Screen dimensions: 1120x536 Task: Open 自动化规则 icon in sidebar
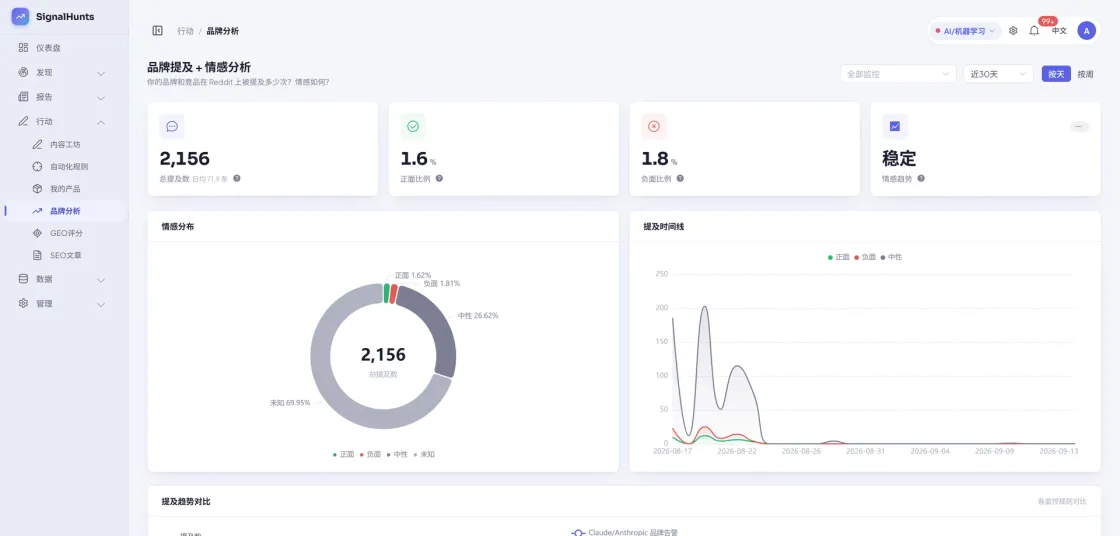tap(37, 167)
